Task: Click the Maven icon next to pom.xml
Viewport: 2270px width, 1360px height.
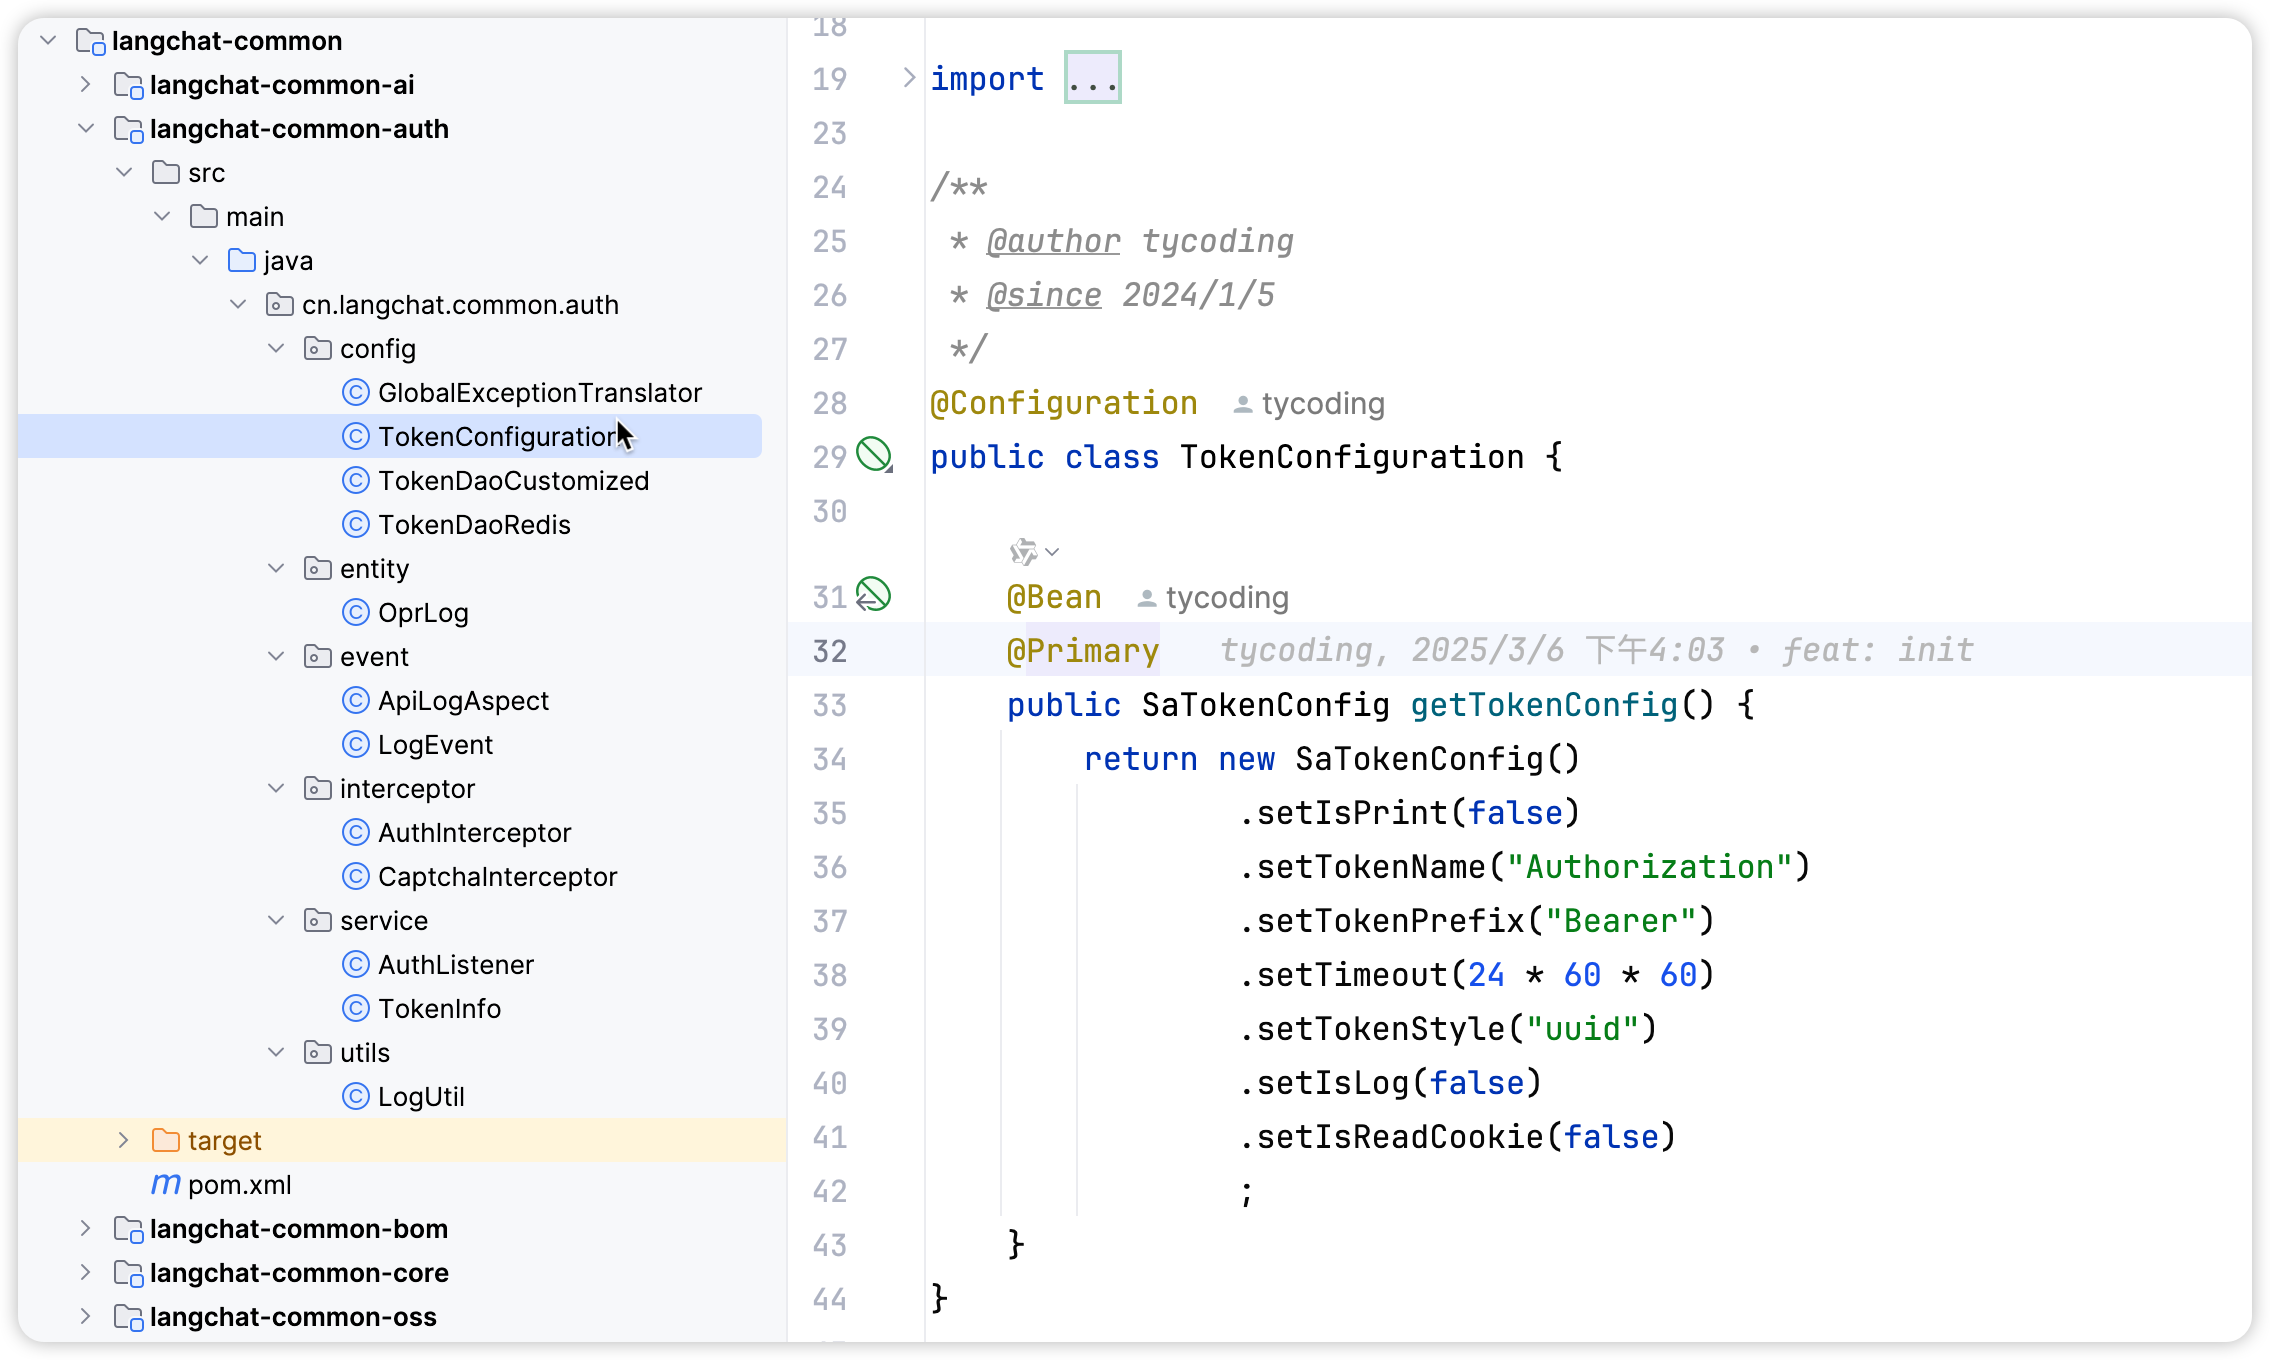Action: pos(165,1184)
